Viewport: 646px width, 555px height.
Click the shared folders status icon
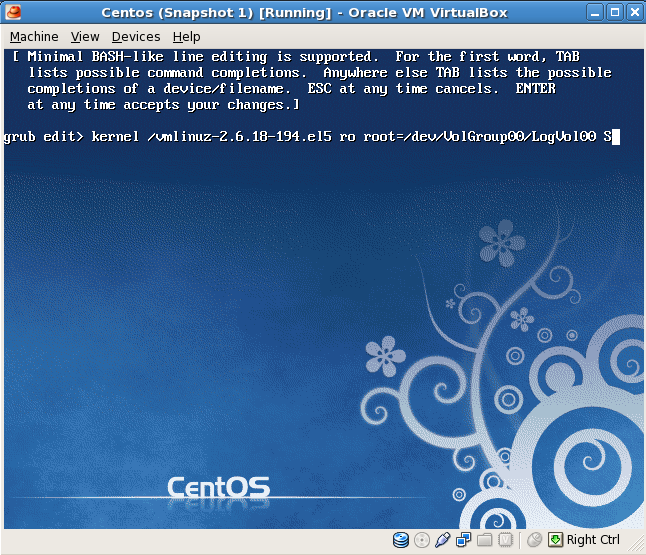pyautogui.click(x=485, y=540)
